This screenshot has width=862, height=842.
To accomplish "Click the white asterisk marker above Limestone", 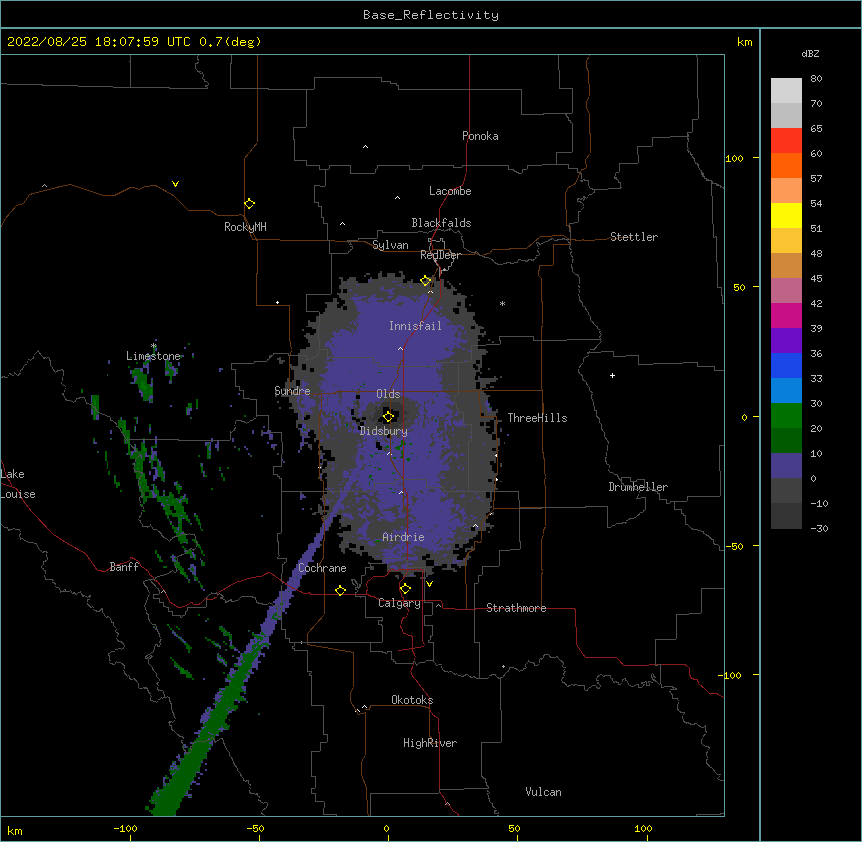I will tap(153, 346).
